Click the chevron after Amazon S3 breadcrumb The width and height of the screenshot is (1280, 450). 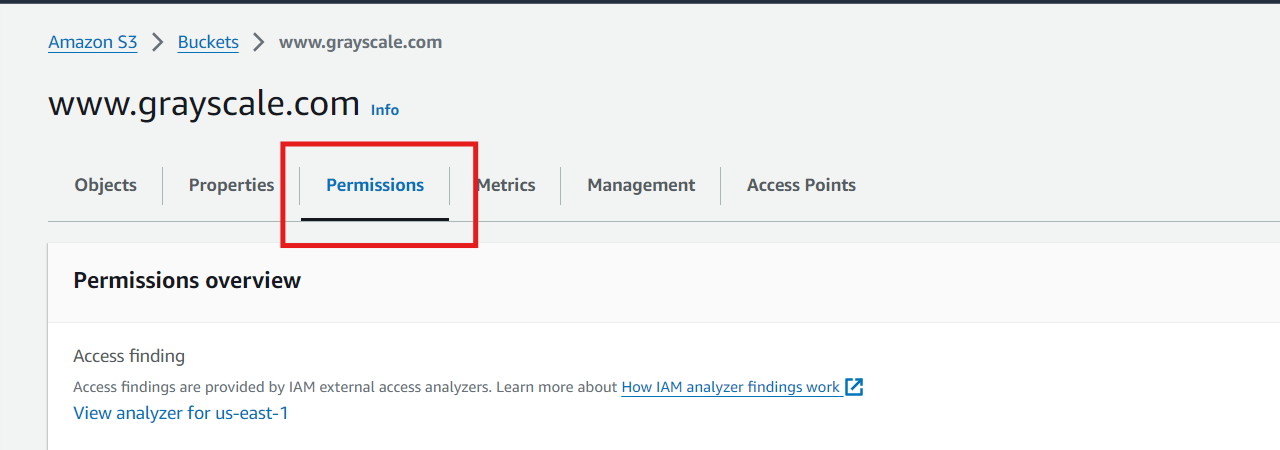tap(157, 42)
